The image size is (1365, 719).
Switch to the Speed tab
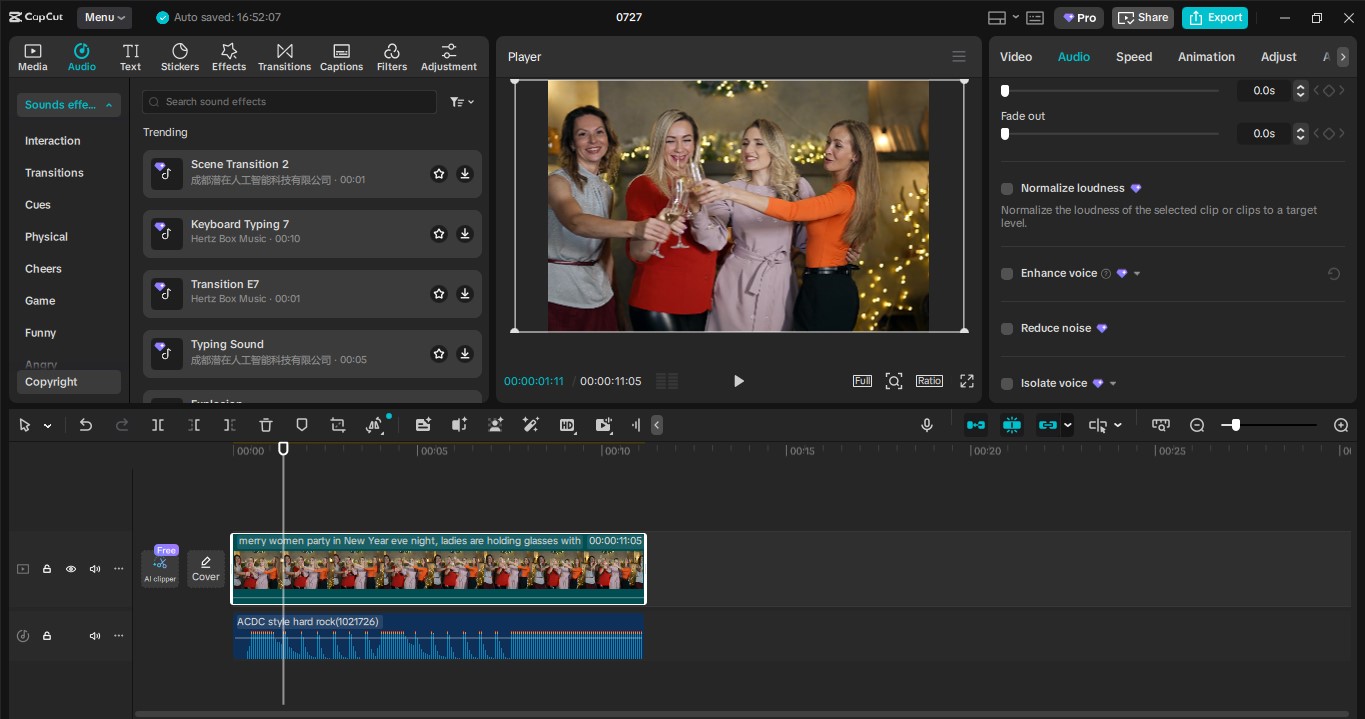[x=1133, y=57]
